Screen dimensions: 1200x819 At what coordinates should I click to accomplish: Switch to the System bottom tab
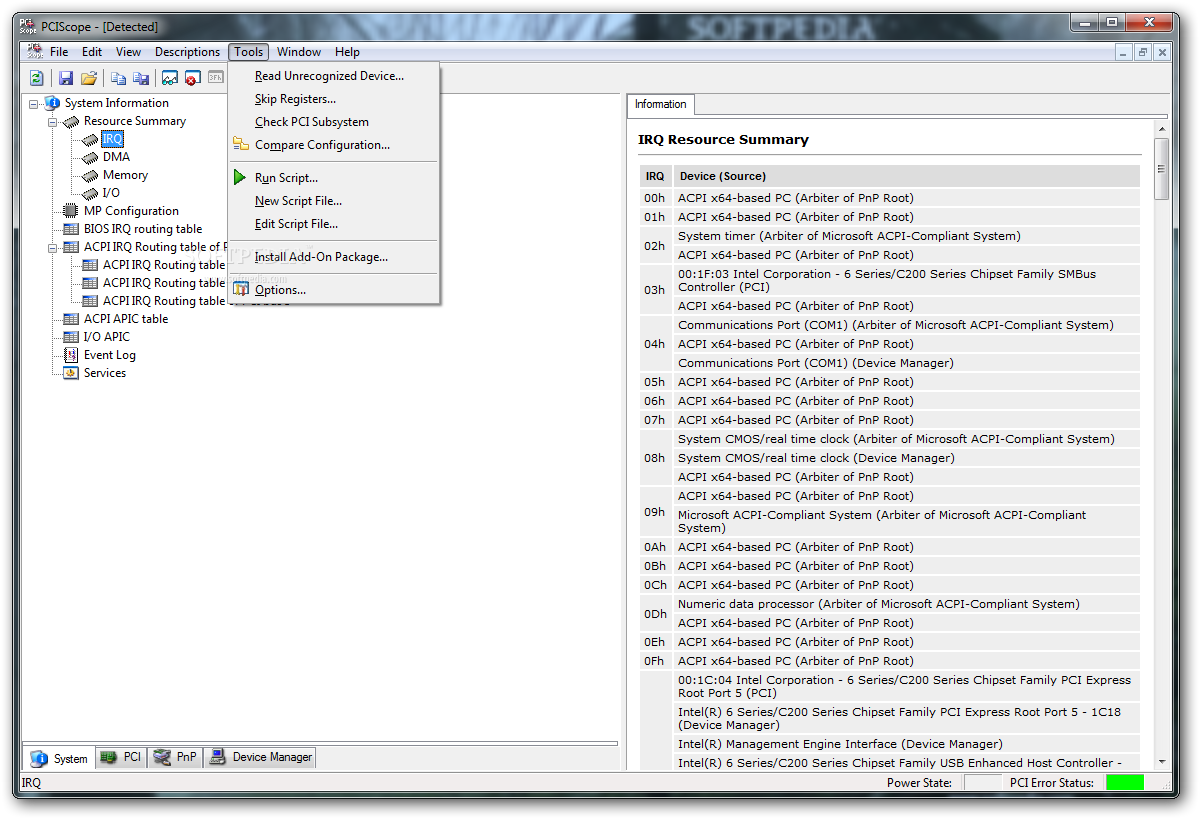pyautogui.click(x=59, y=758)
